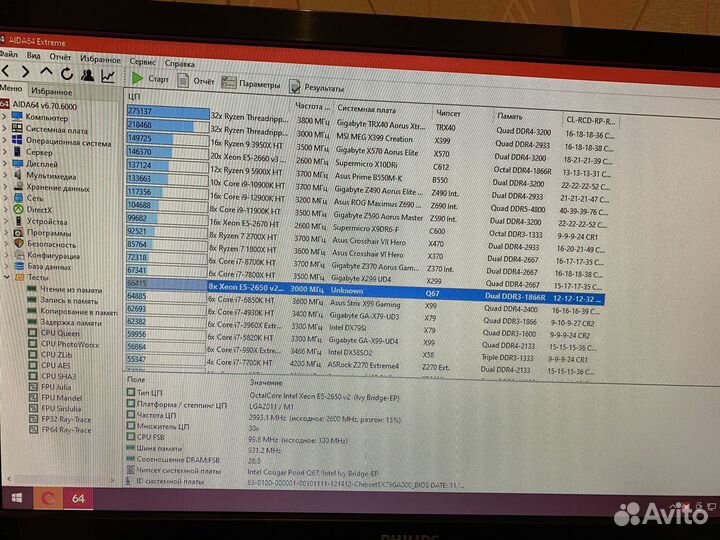
Task: Select the FPU SinJulia test
Action: click(x=61, y=409)
